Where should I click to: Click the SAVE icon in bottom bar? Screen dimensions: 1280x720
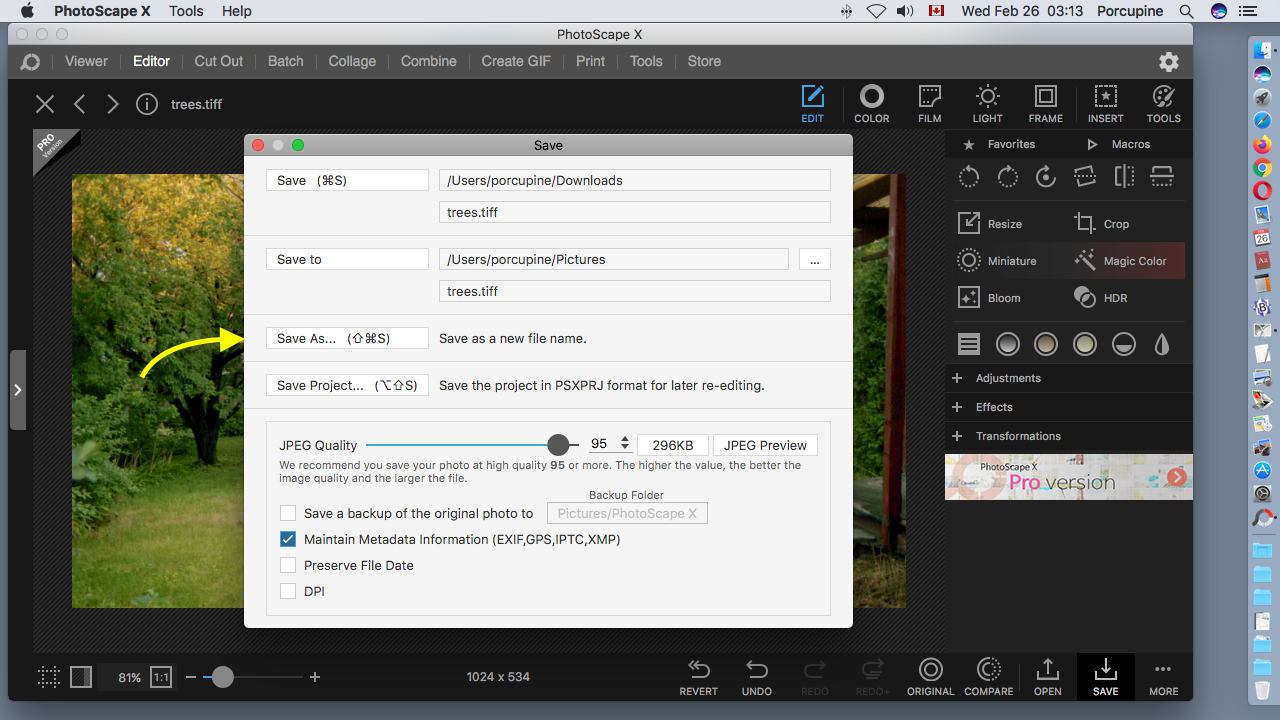tap(1106, 677)
